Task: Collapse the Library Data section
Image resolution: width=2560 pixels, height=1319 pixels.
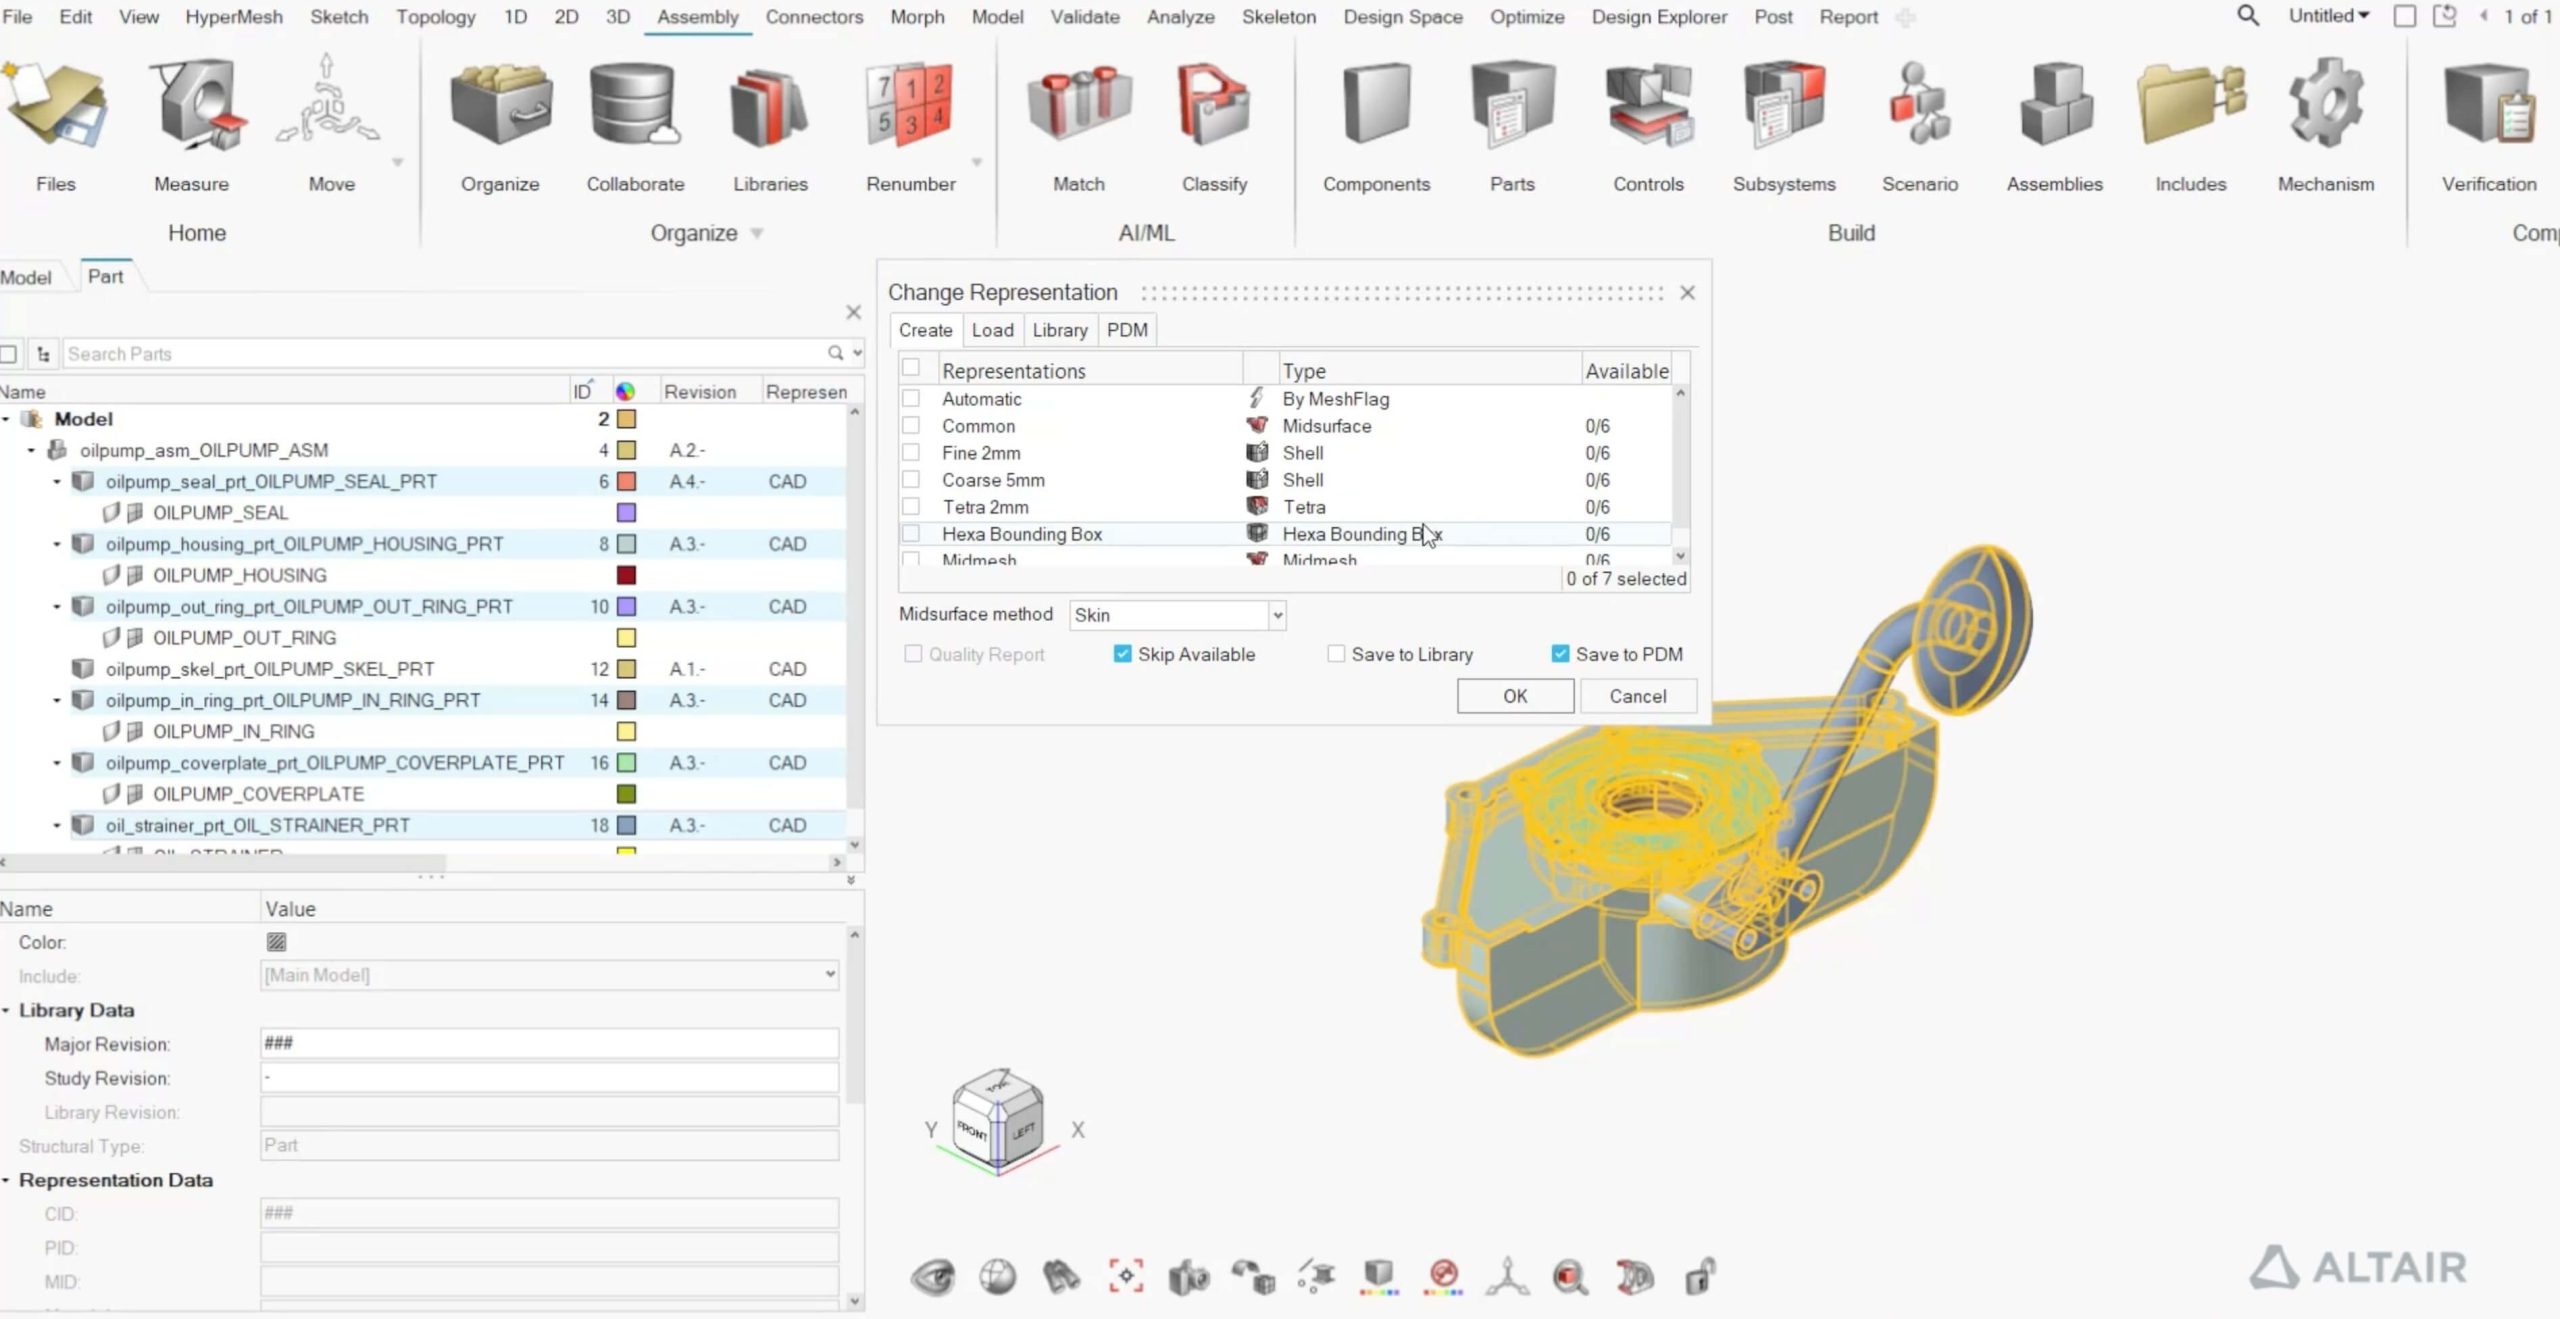Action: pyautogui.click(x=7, y=1011)
